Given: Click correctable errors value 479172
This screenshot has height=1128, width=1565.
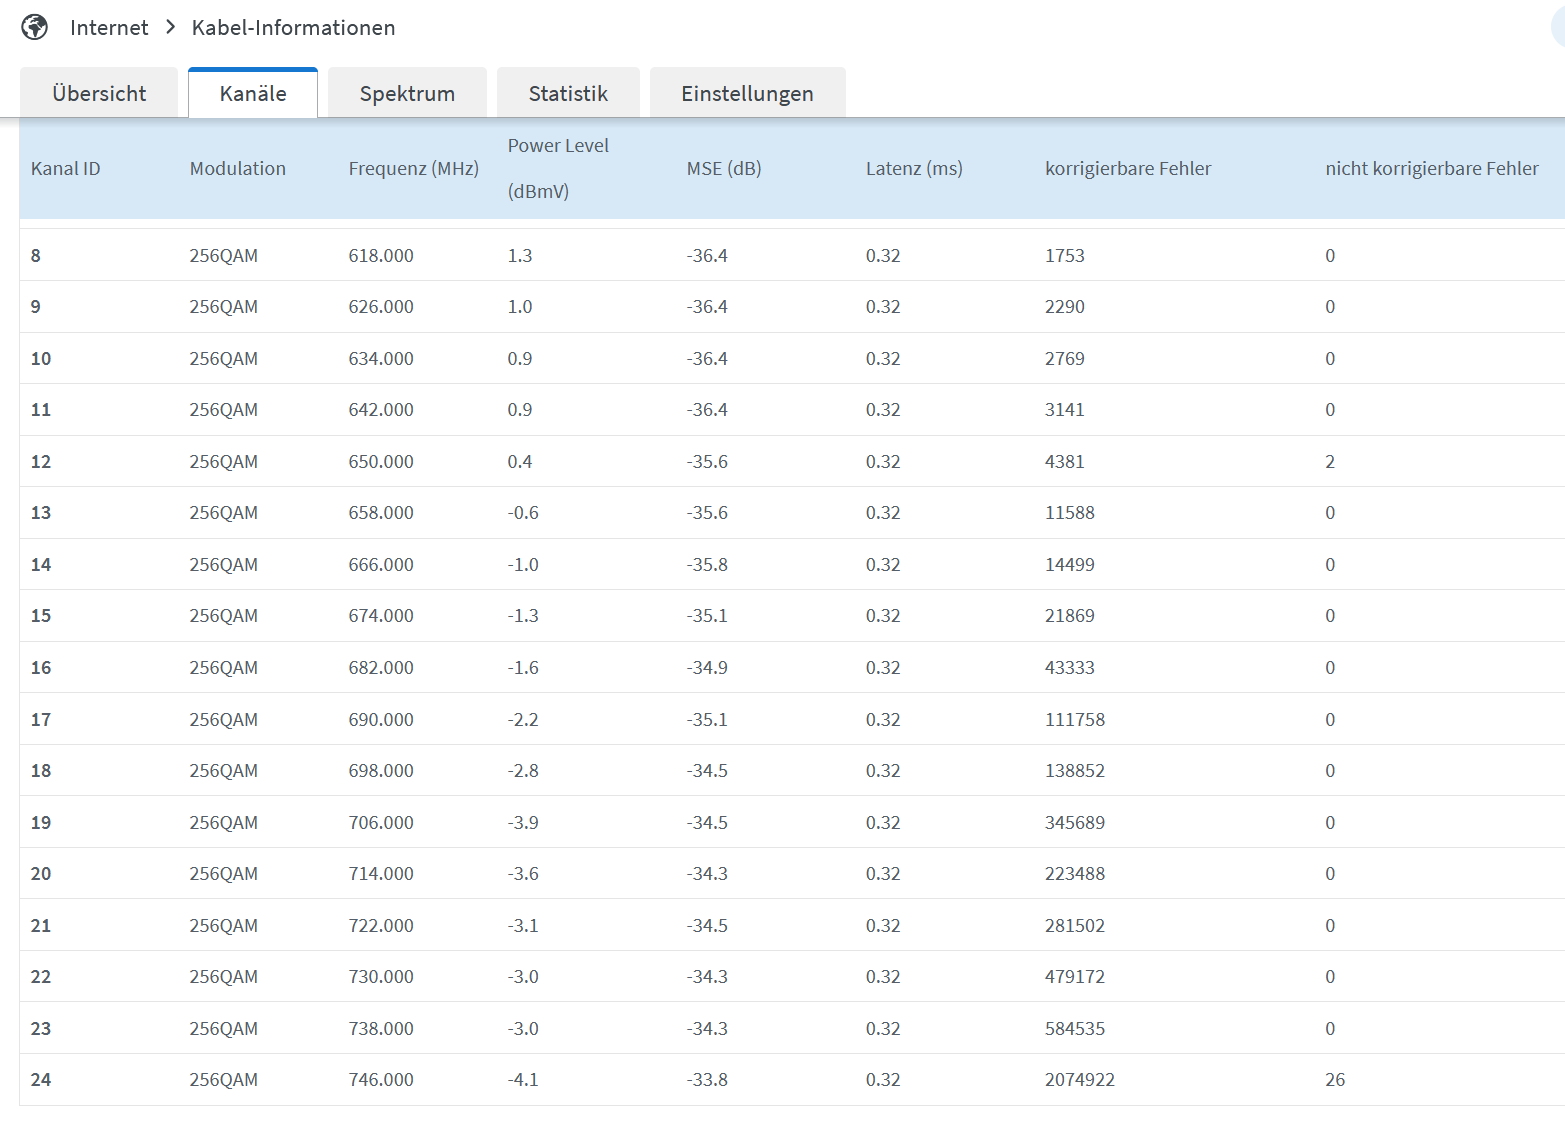Looking at the screenshot, I should coord(1075,977).
